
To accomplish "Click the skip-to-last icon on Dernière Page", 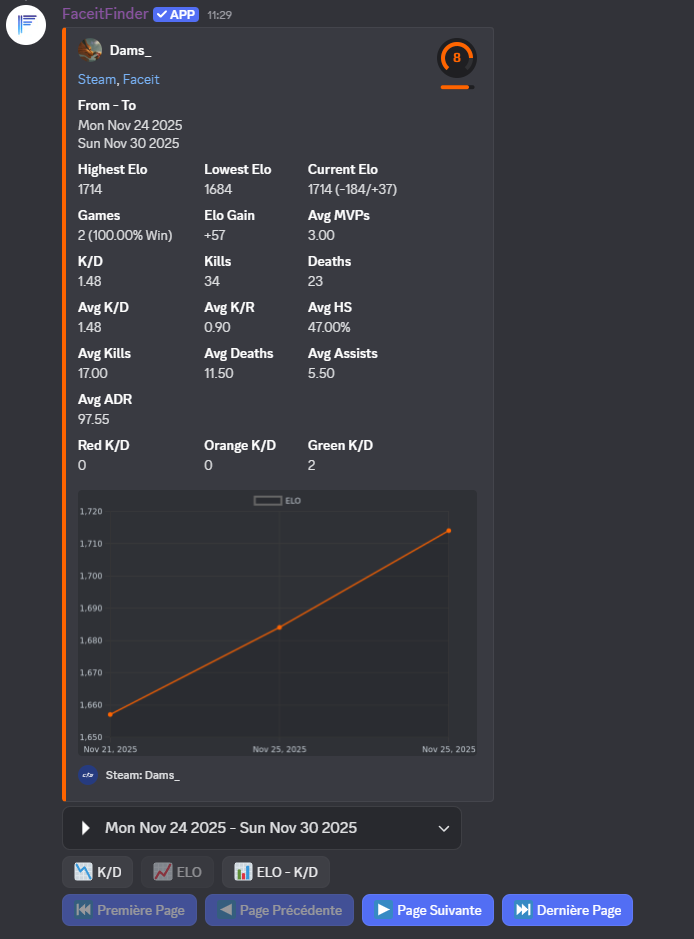I will pyautogui.click(x=523, y=910).
